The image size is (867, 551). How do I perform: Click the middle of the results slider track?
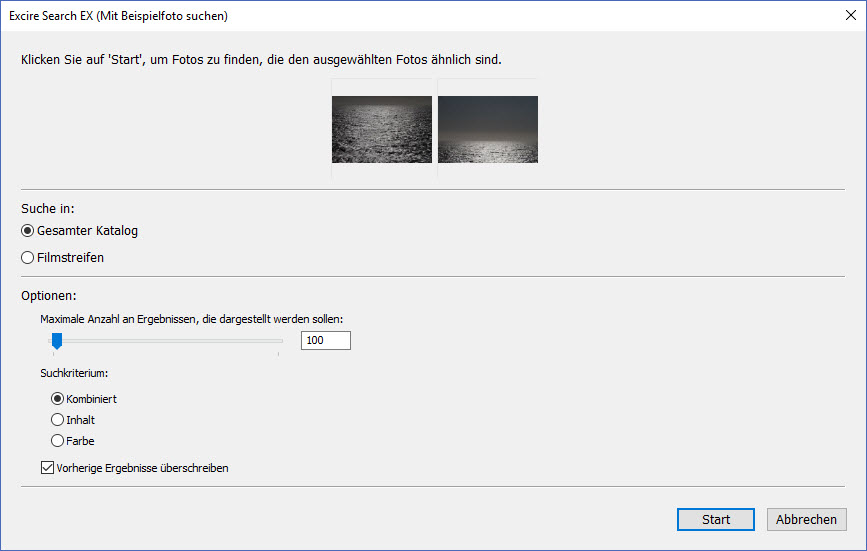167,341
